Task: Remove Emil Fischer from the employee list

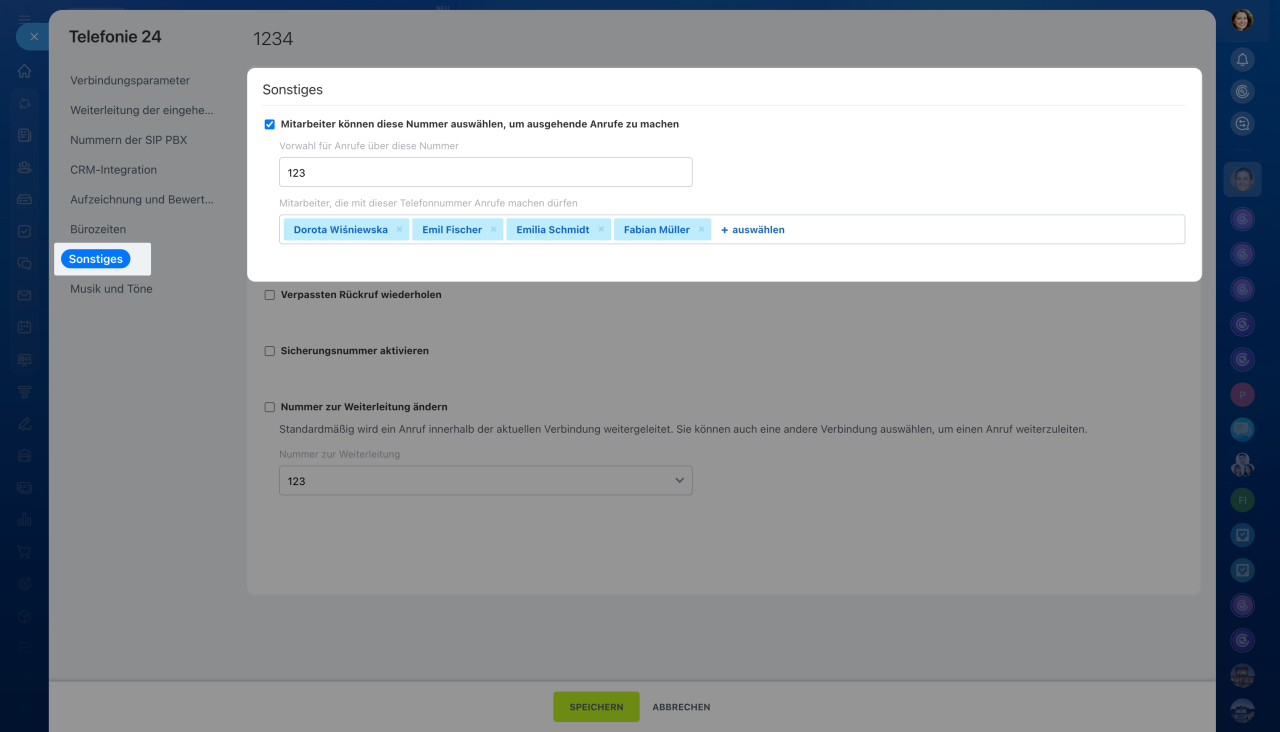Action: [x=493, y=230]
